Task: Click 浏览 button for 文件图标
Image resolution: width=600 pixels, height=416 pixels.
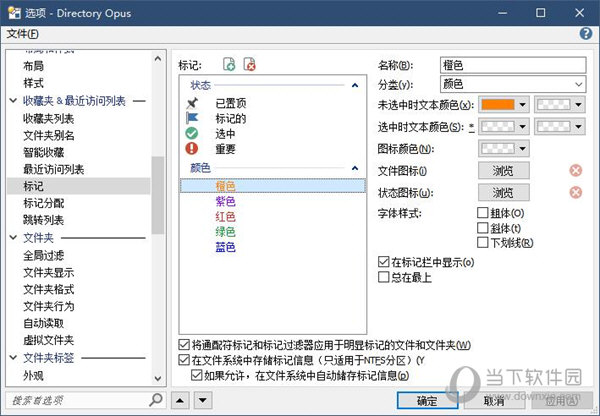Action: [x=504, y=171]
